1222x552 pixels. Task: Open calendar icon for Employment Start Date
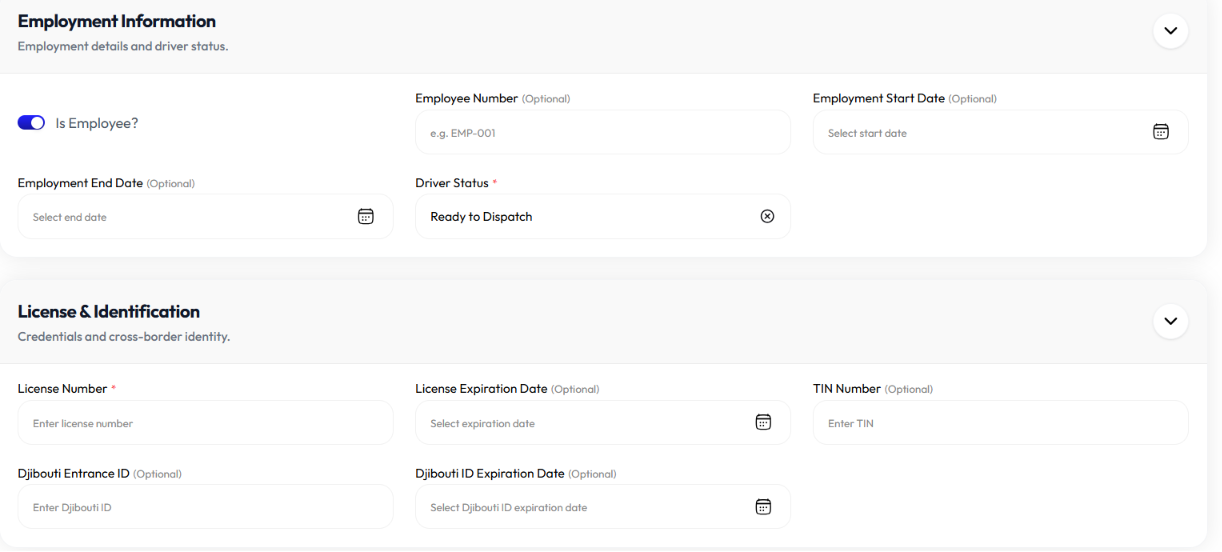tap(1160, 132)
